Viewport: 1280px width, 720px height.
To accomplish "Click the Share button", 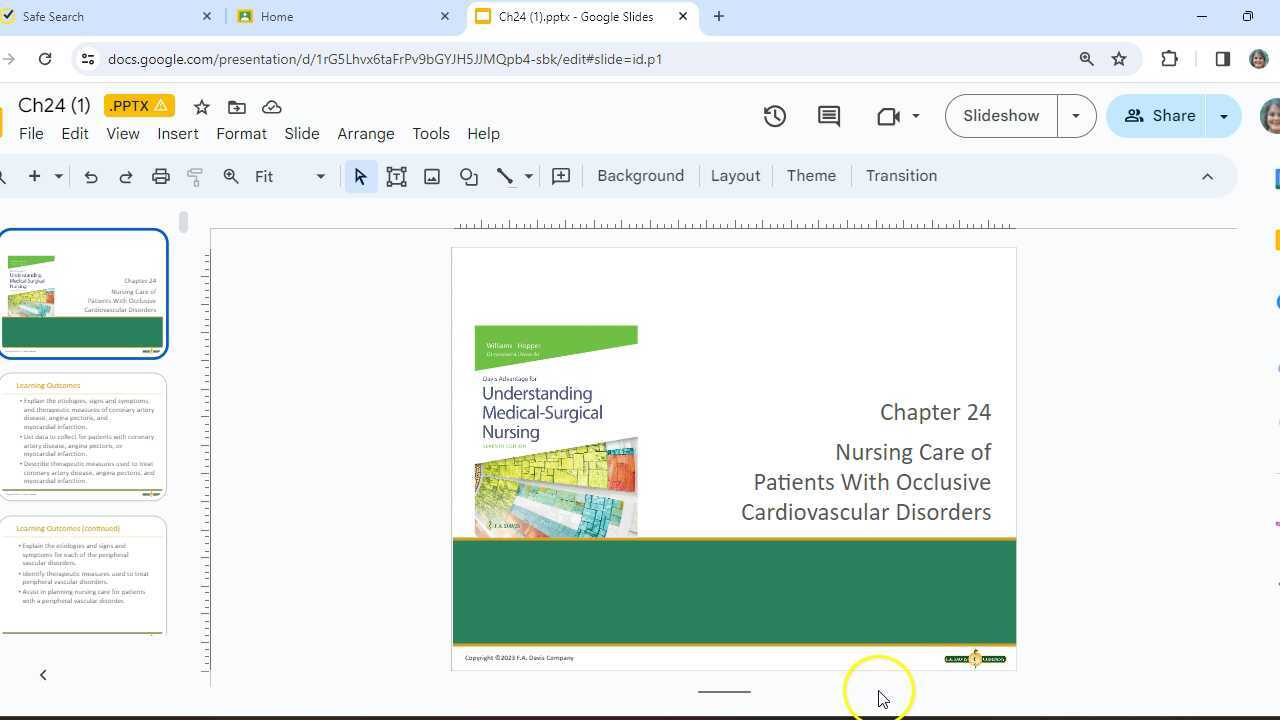I will tap(1160, 116).
